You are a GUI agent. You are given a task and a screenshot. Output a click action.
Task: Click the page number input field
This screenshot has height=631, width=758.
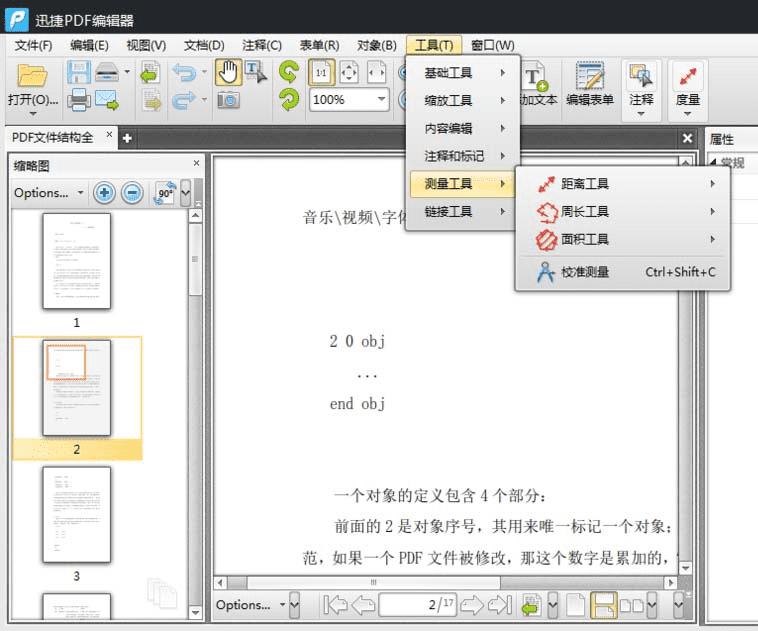coord(418,604)
